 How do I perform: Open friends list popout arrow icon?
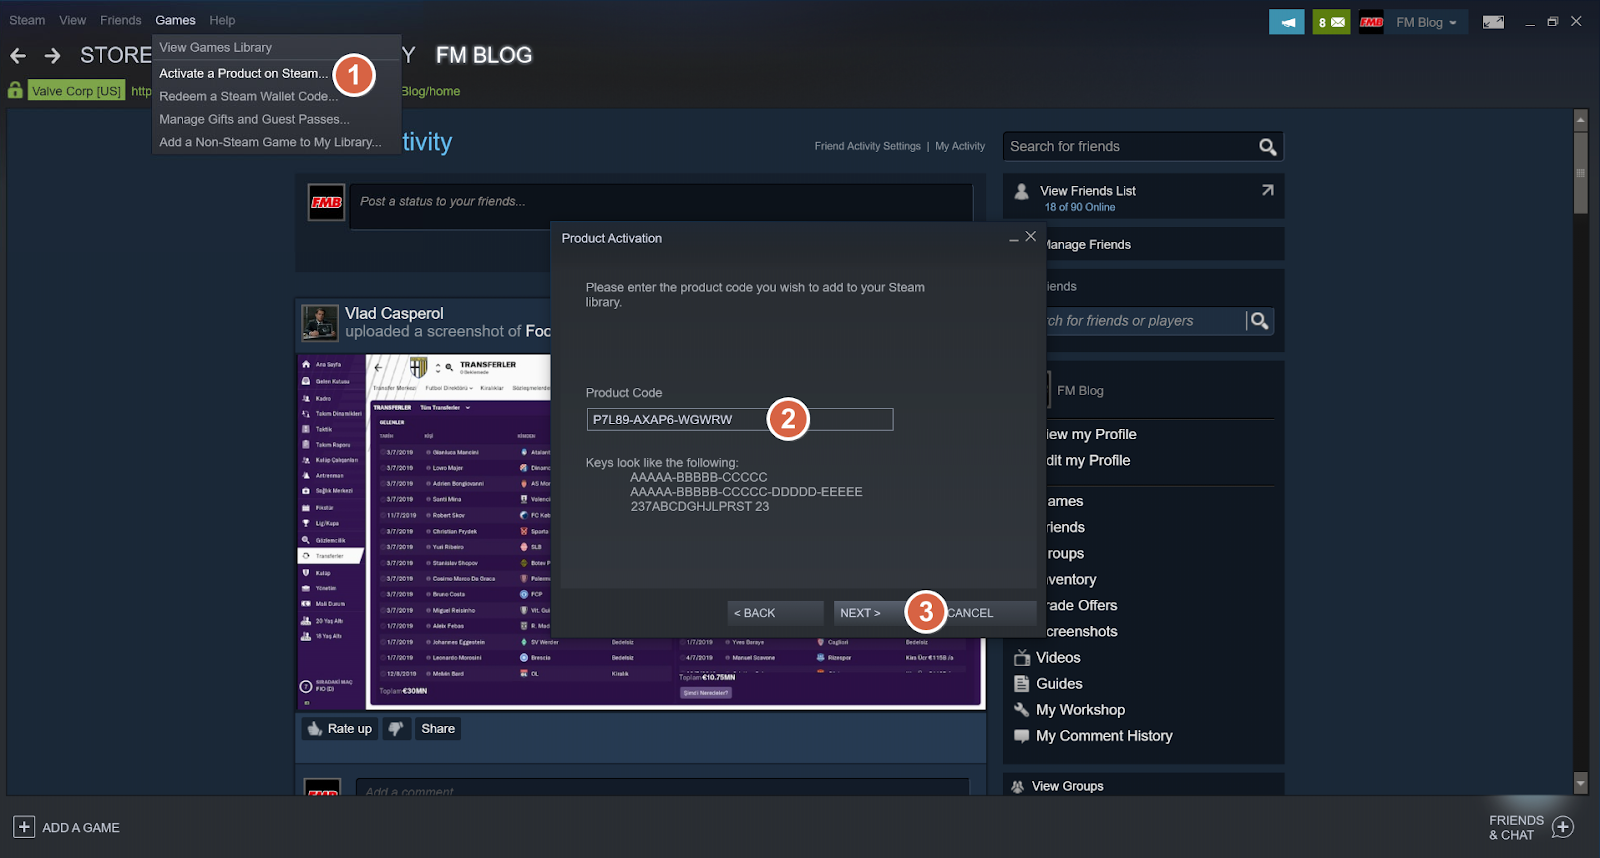pos(1267,190)
